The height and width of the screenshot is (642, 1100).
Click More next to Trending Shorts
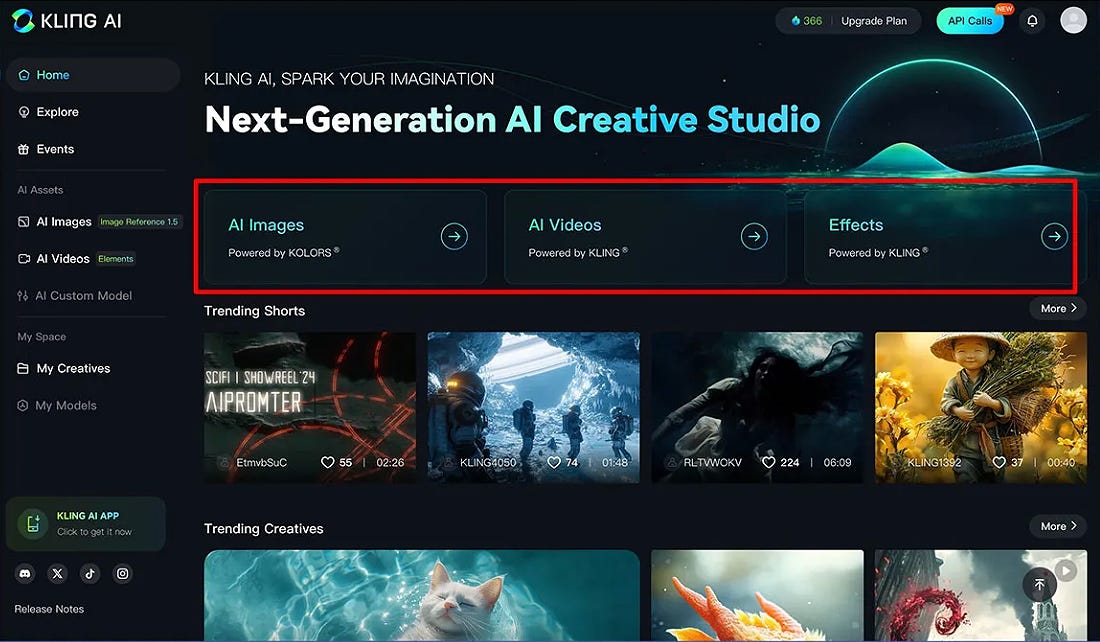1058,309
